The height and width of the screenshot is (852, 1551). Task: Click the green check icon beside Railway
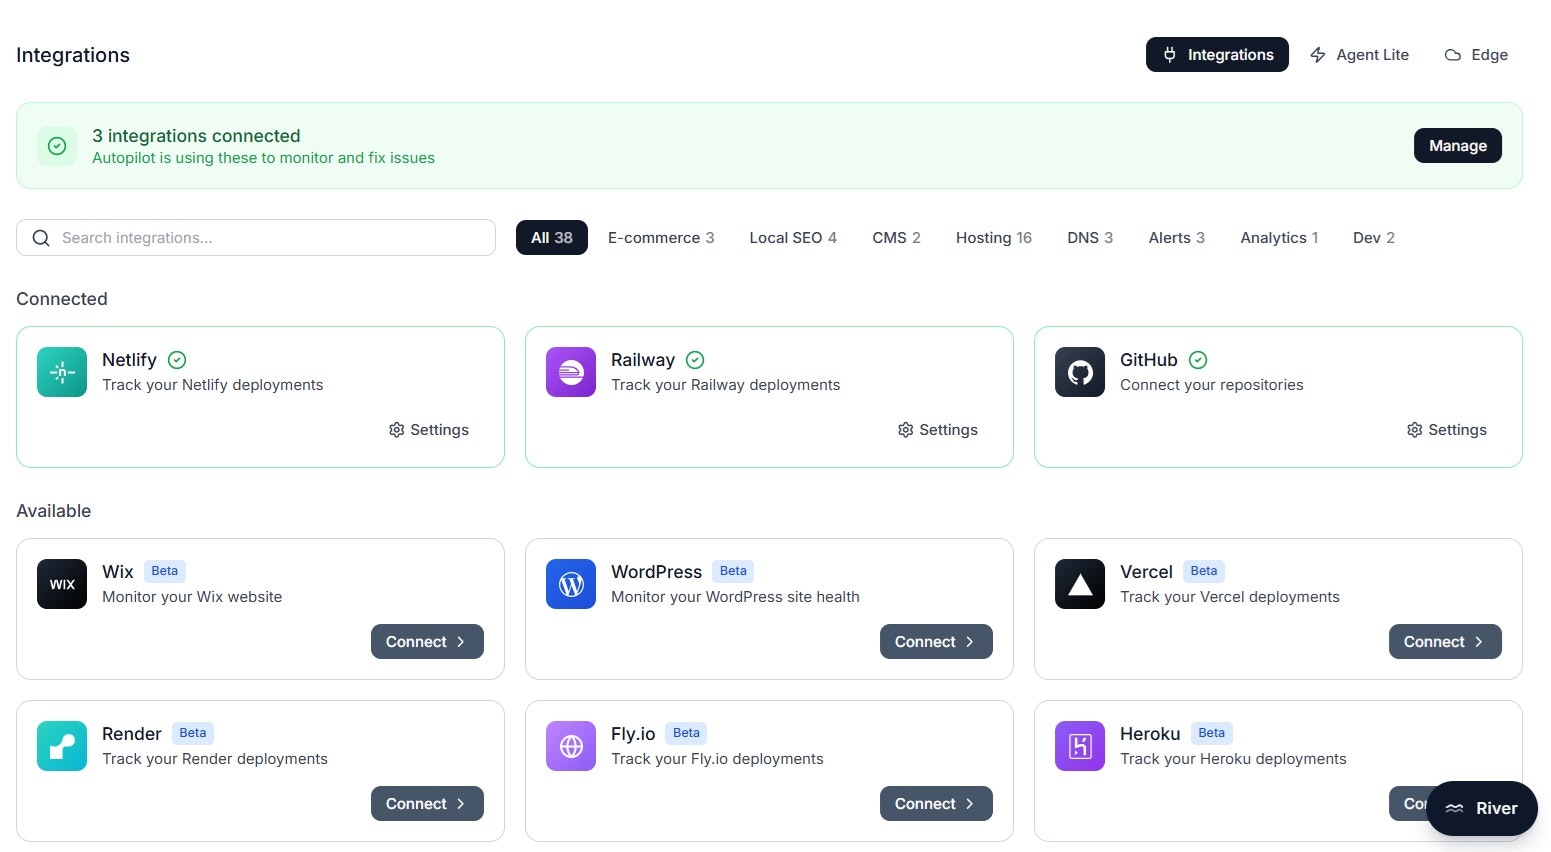click(695, 360)
